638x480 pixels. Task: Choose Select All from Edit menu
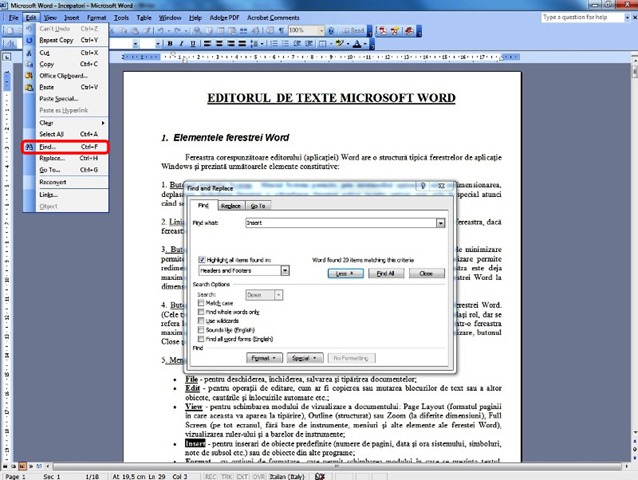pos(66,134)
